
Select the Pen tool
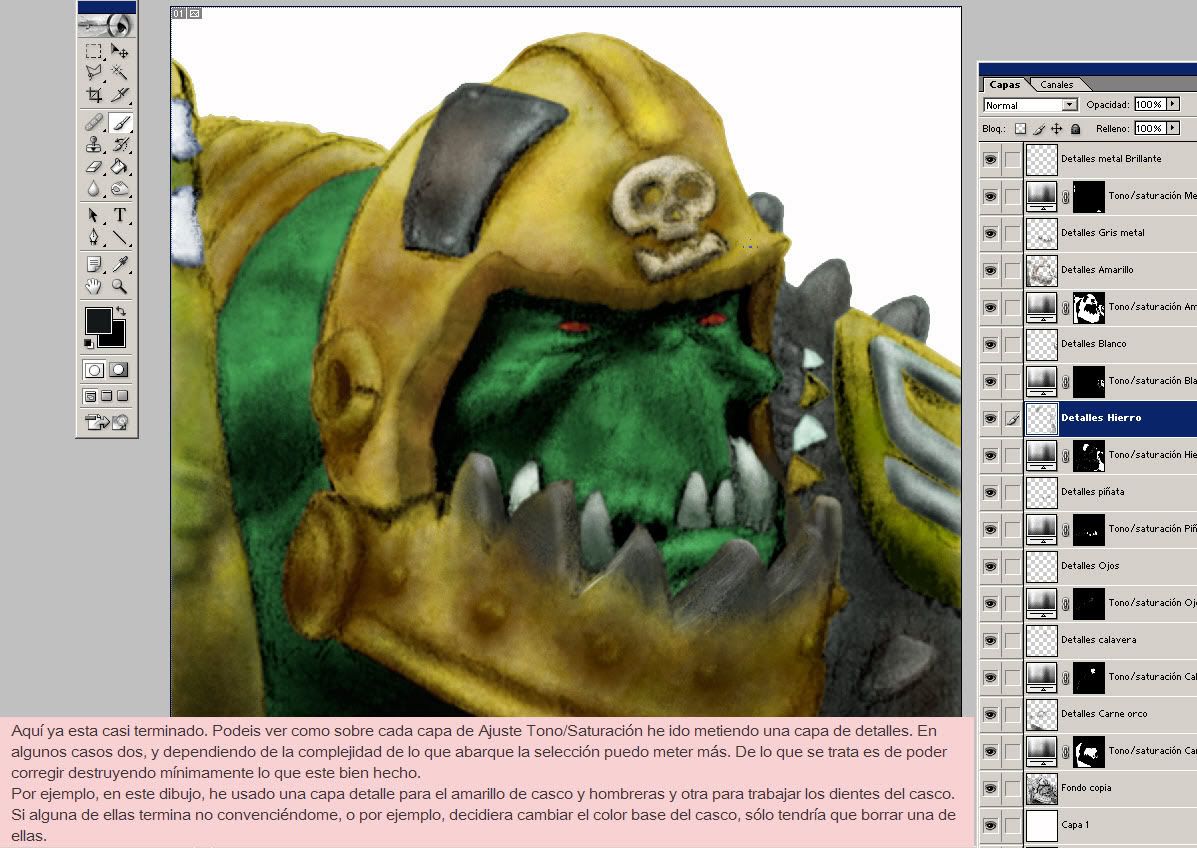94,237
